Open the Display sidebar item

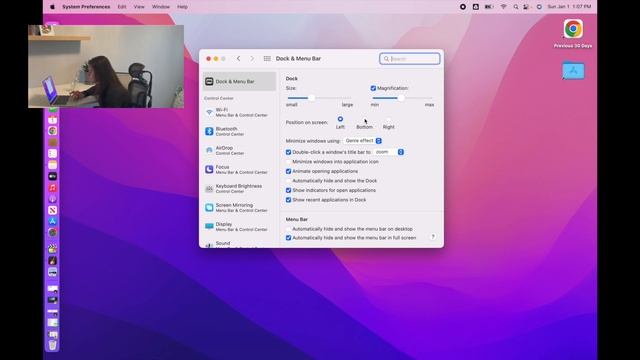click(239, 227)
